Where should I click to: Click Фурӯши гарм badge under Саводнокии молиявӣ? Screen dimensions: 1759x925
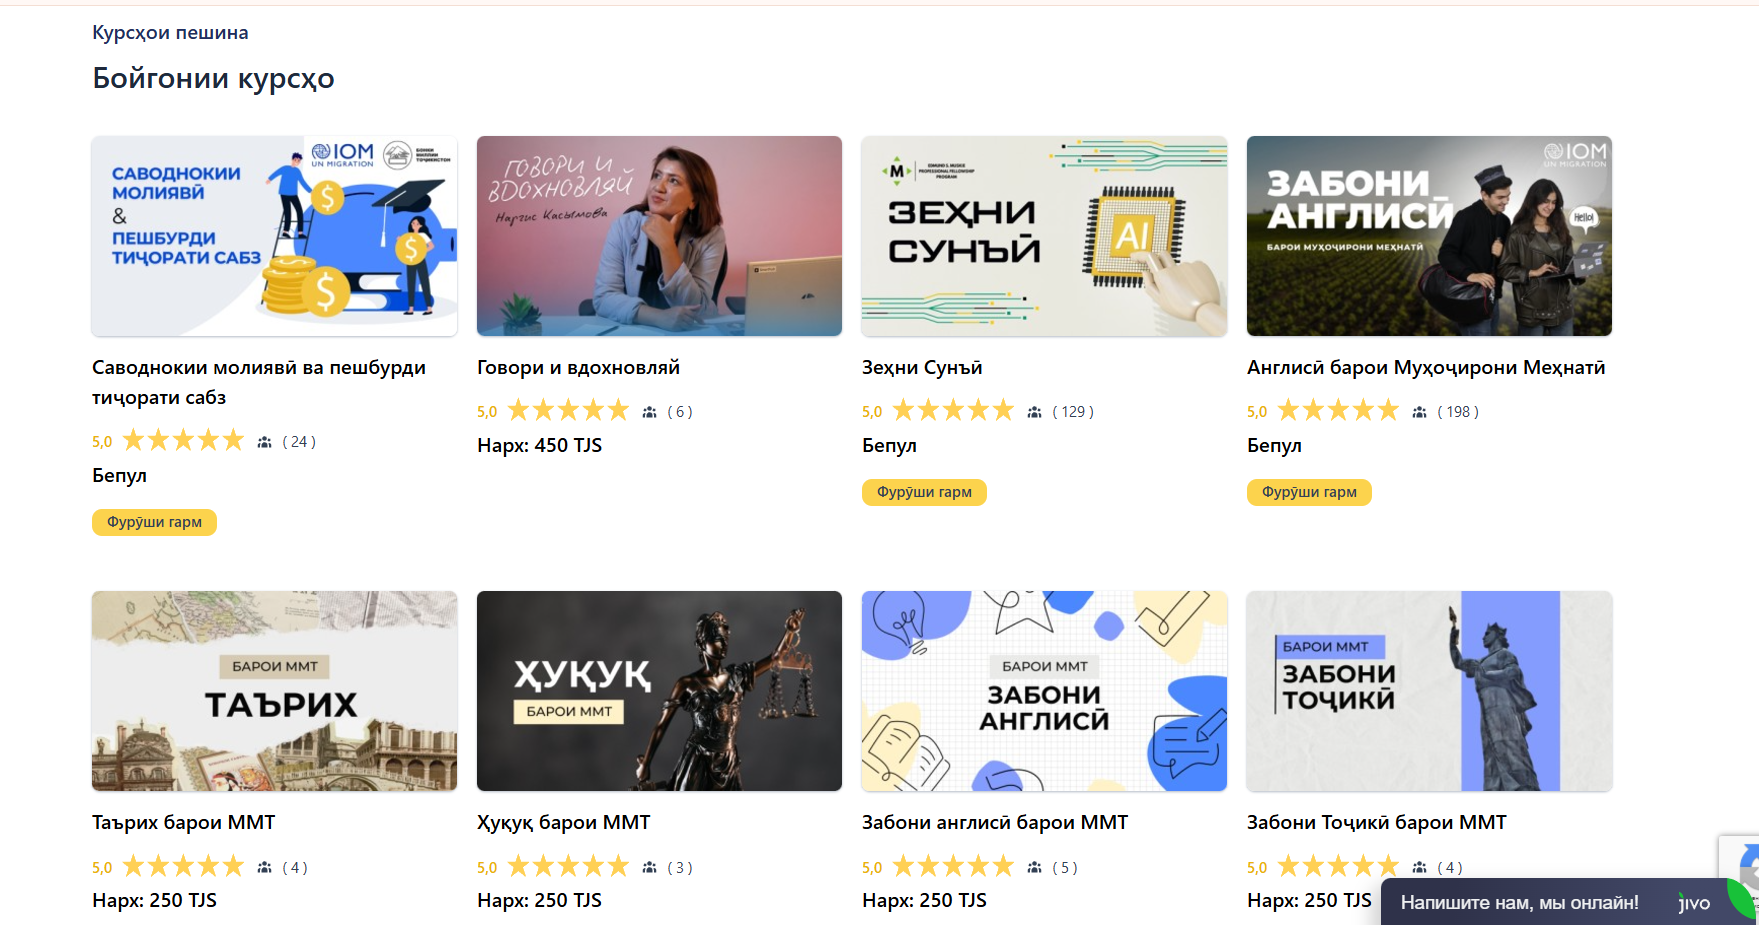pyautogui.click(x=154, y=522)
